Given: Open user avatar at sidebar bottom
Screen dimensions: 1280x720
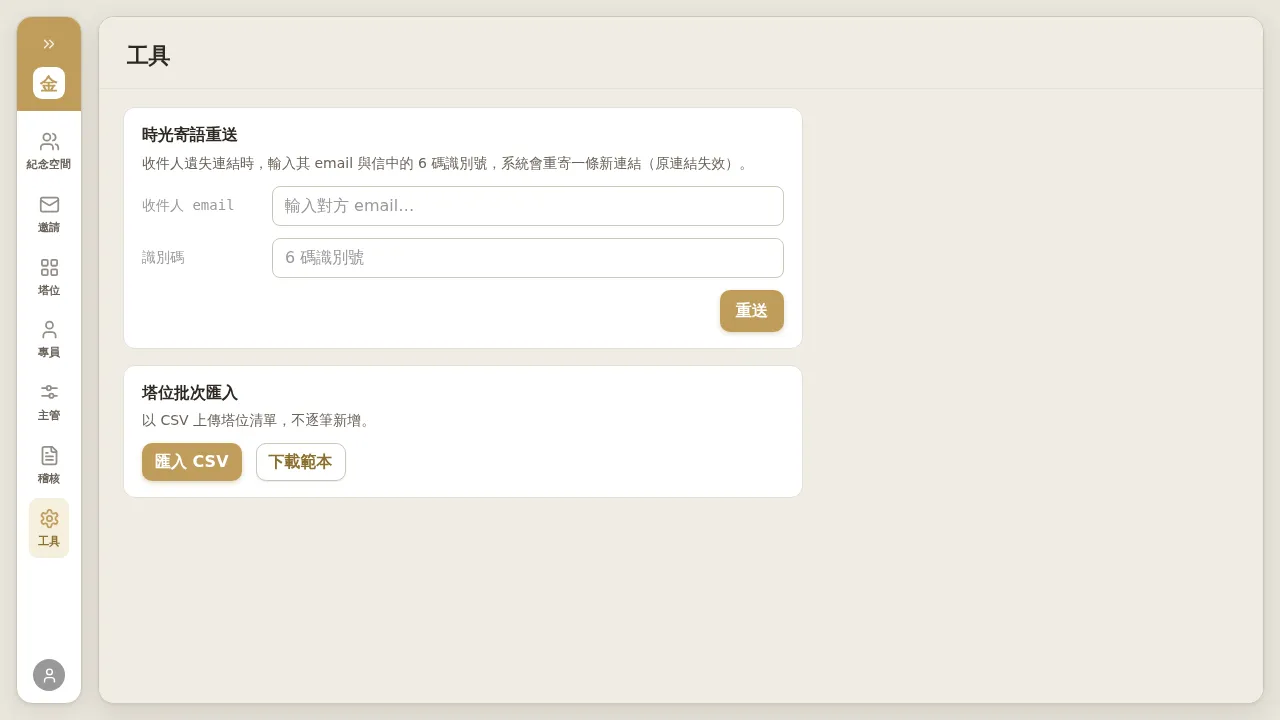Looking at the screenshot, I should (49, 675).
